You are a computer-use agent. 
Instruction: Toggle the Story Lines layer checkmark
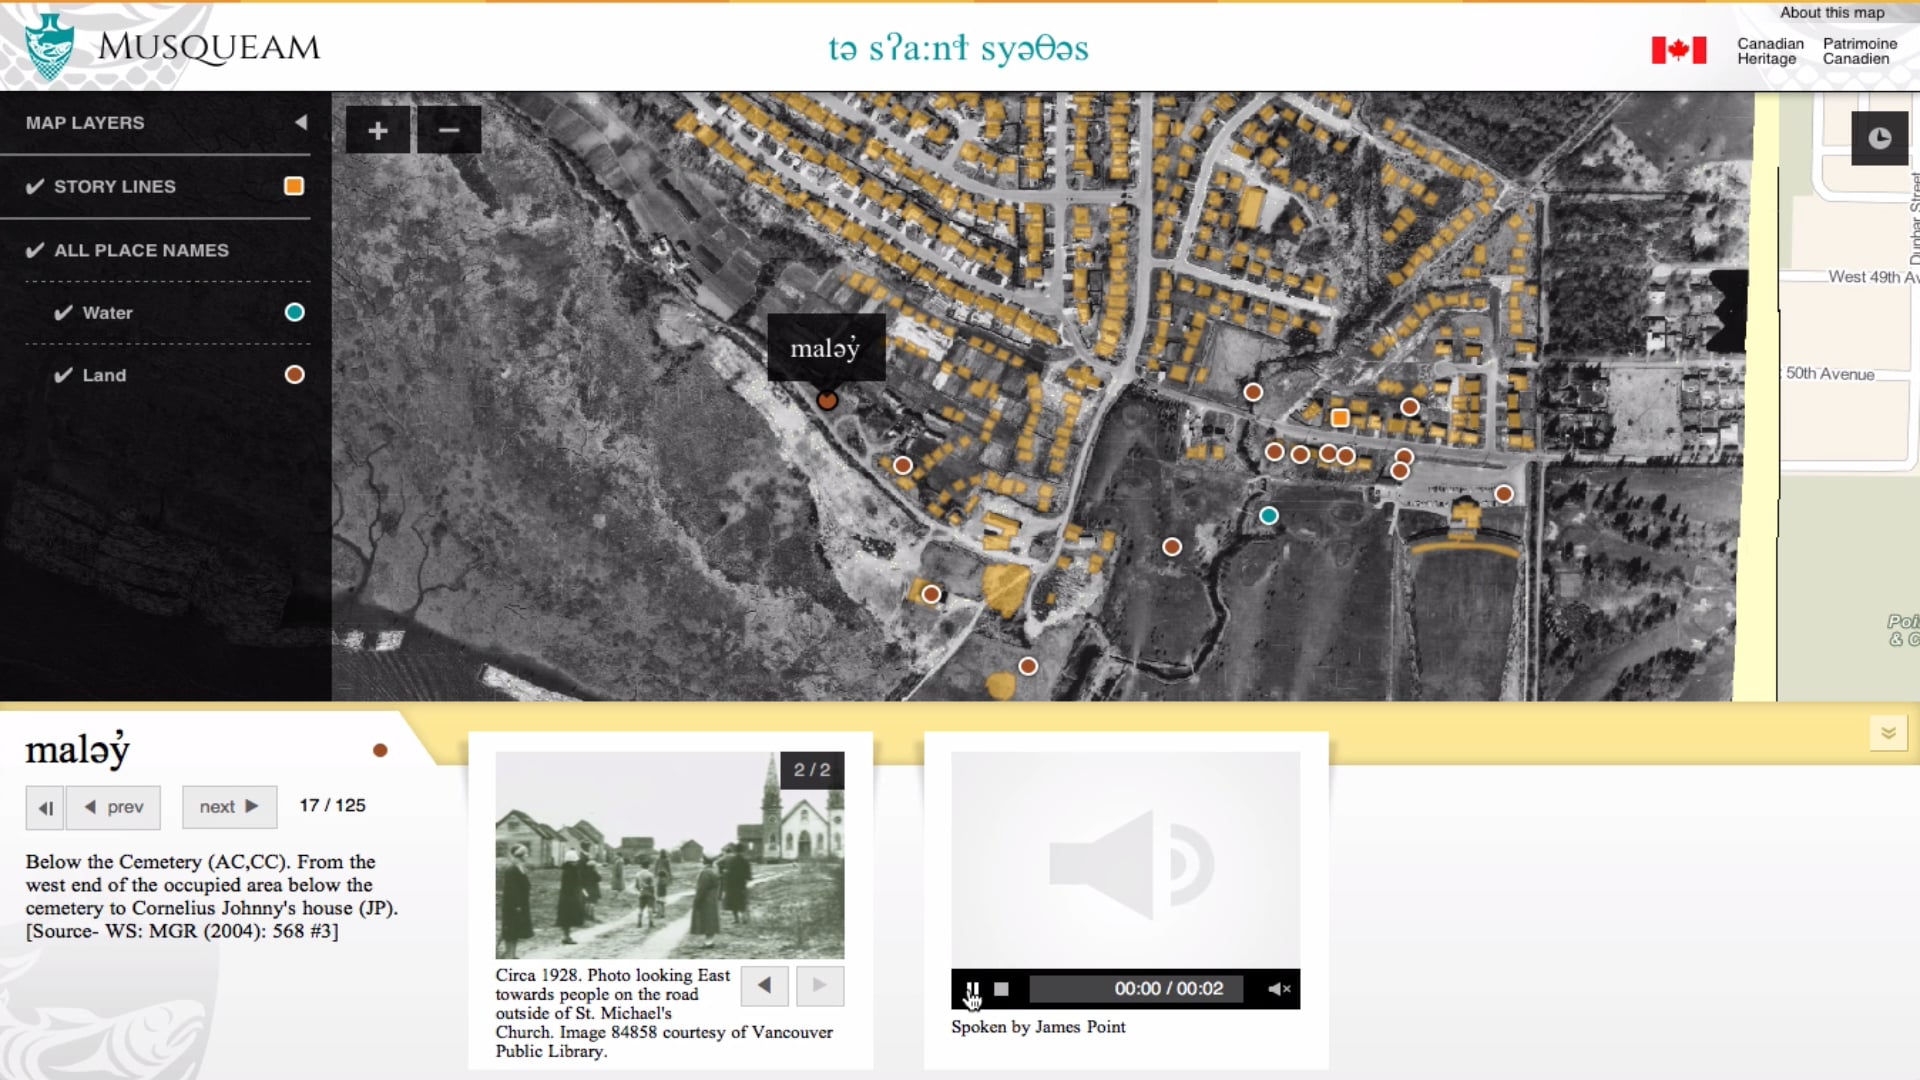coord(35,186)
